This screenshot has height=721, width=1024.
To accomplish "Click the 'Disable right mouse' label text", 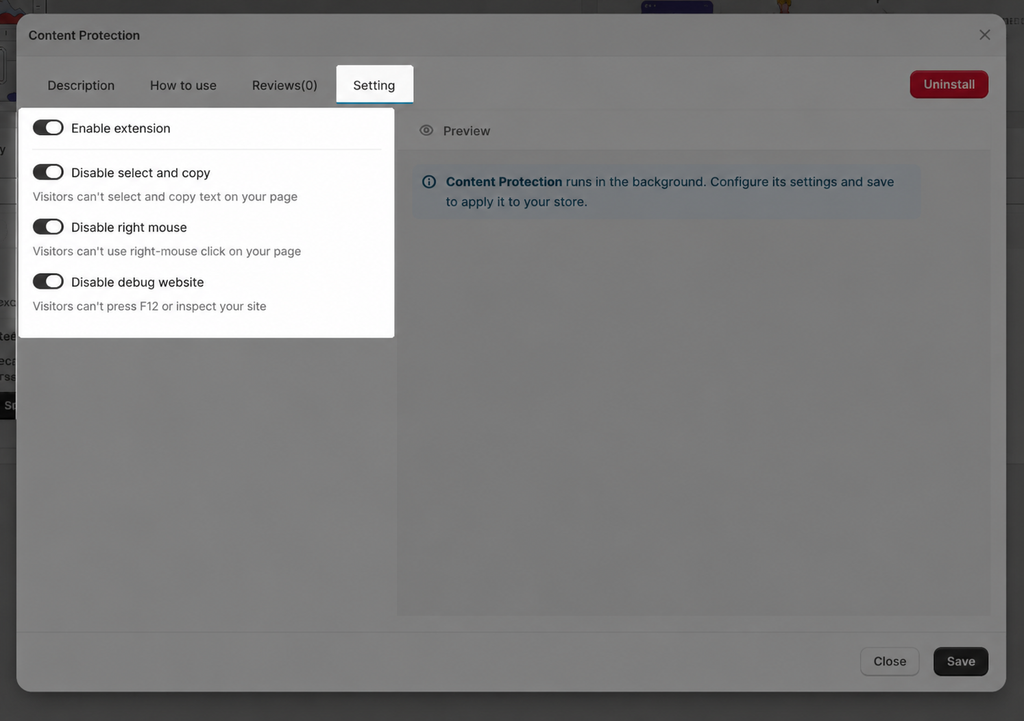I will 129,227.
